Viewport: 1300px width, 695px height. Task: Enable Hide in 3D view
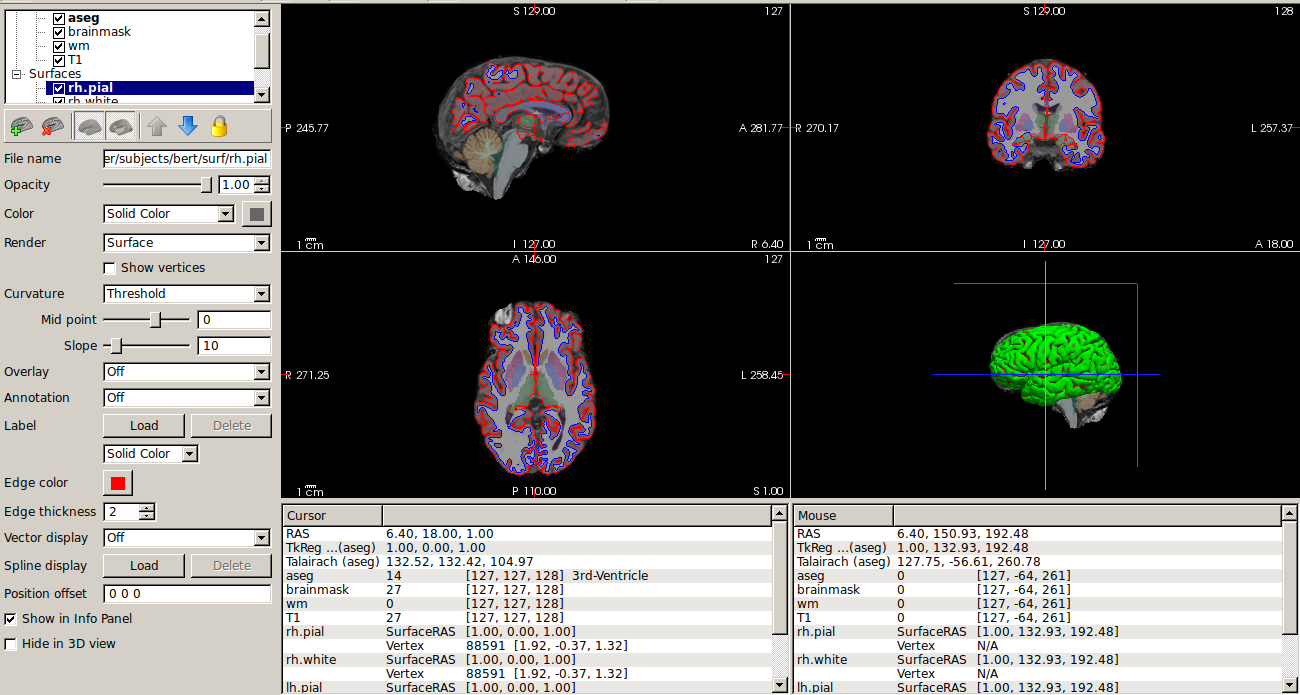11,644
